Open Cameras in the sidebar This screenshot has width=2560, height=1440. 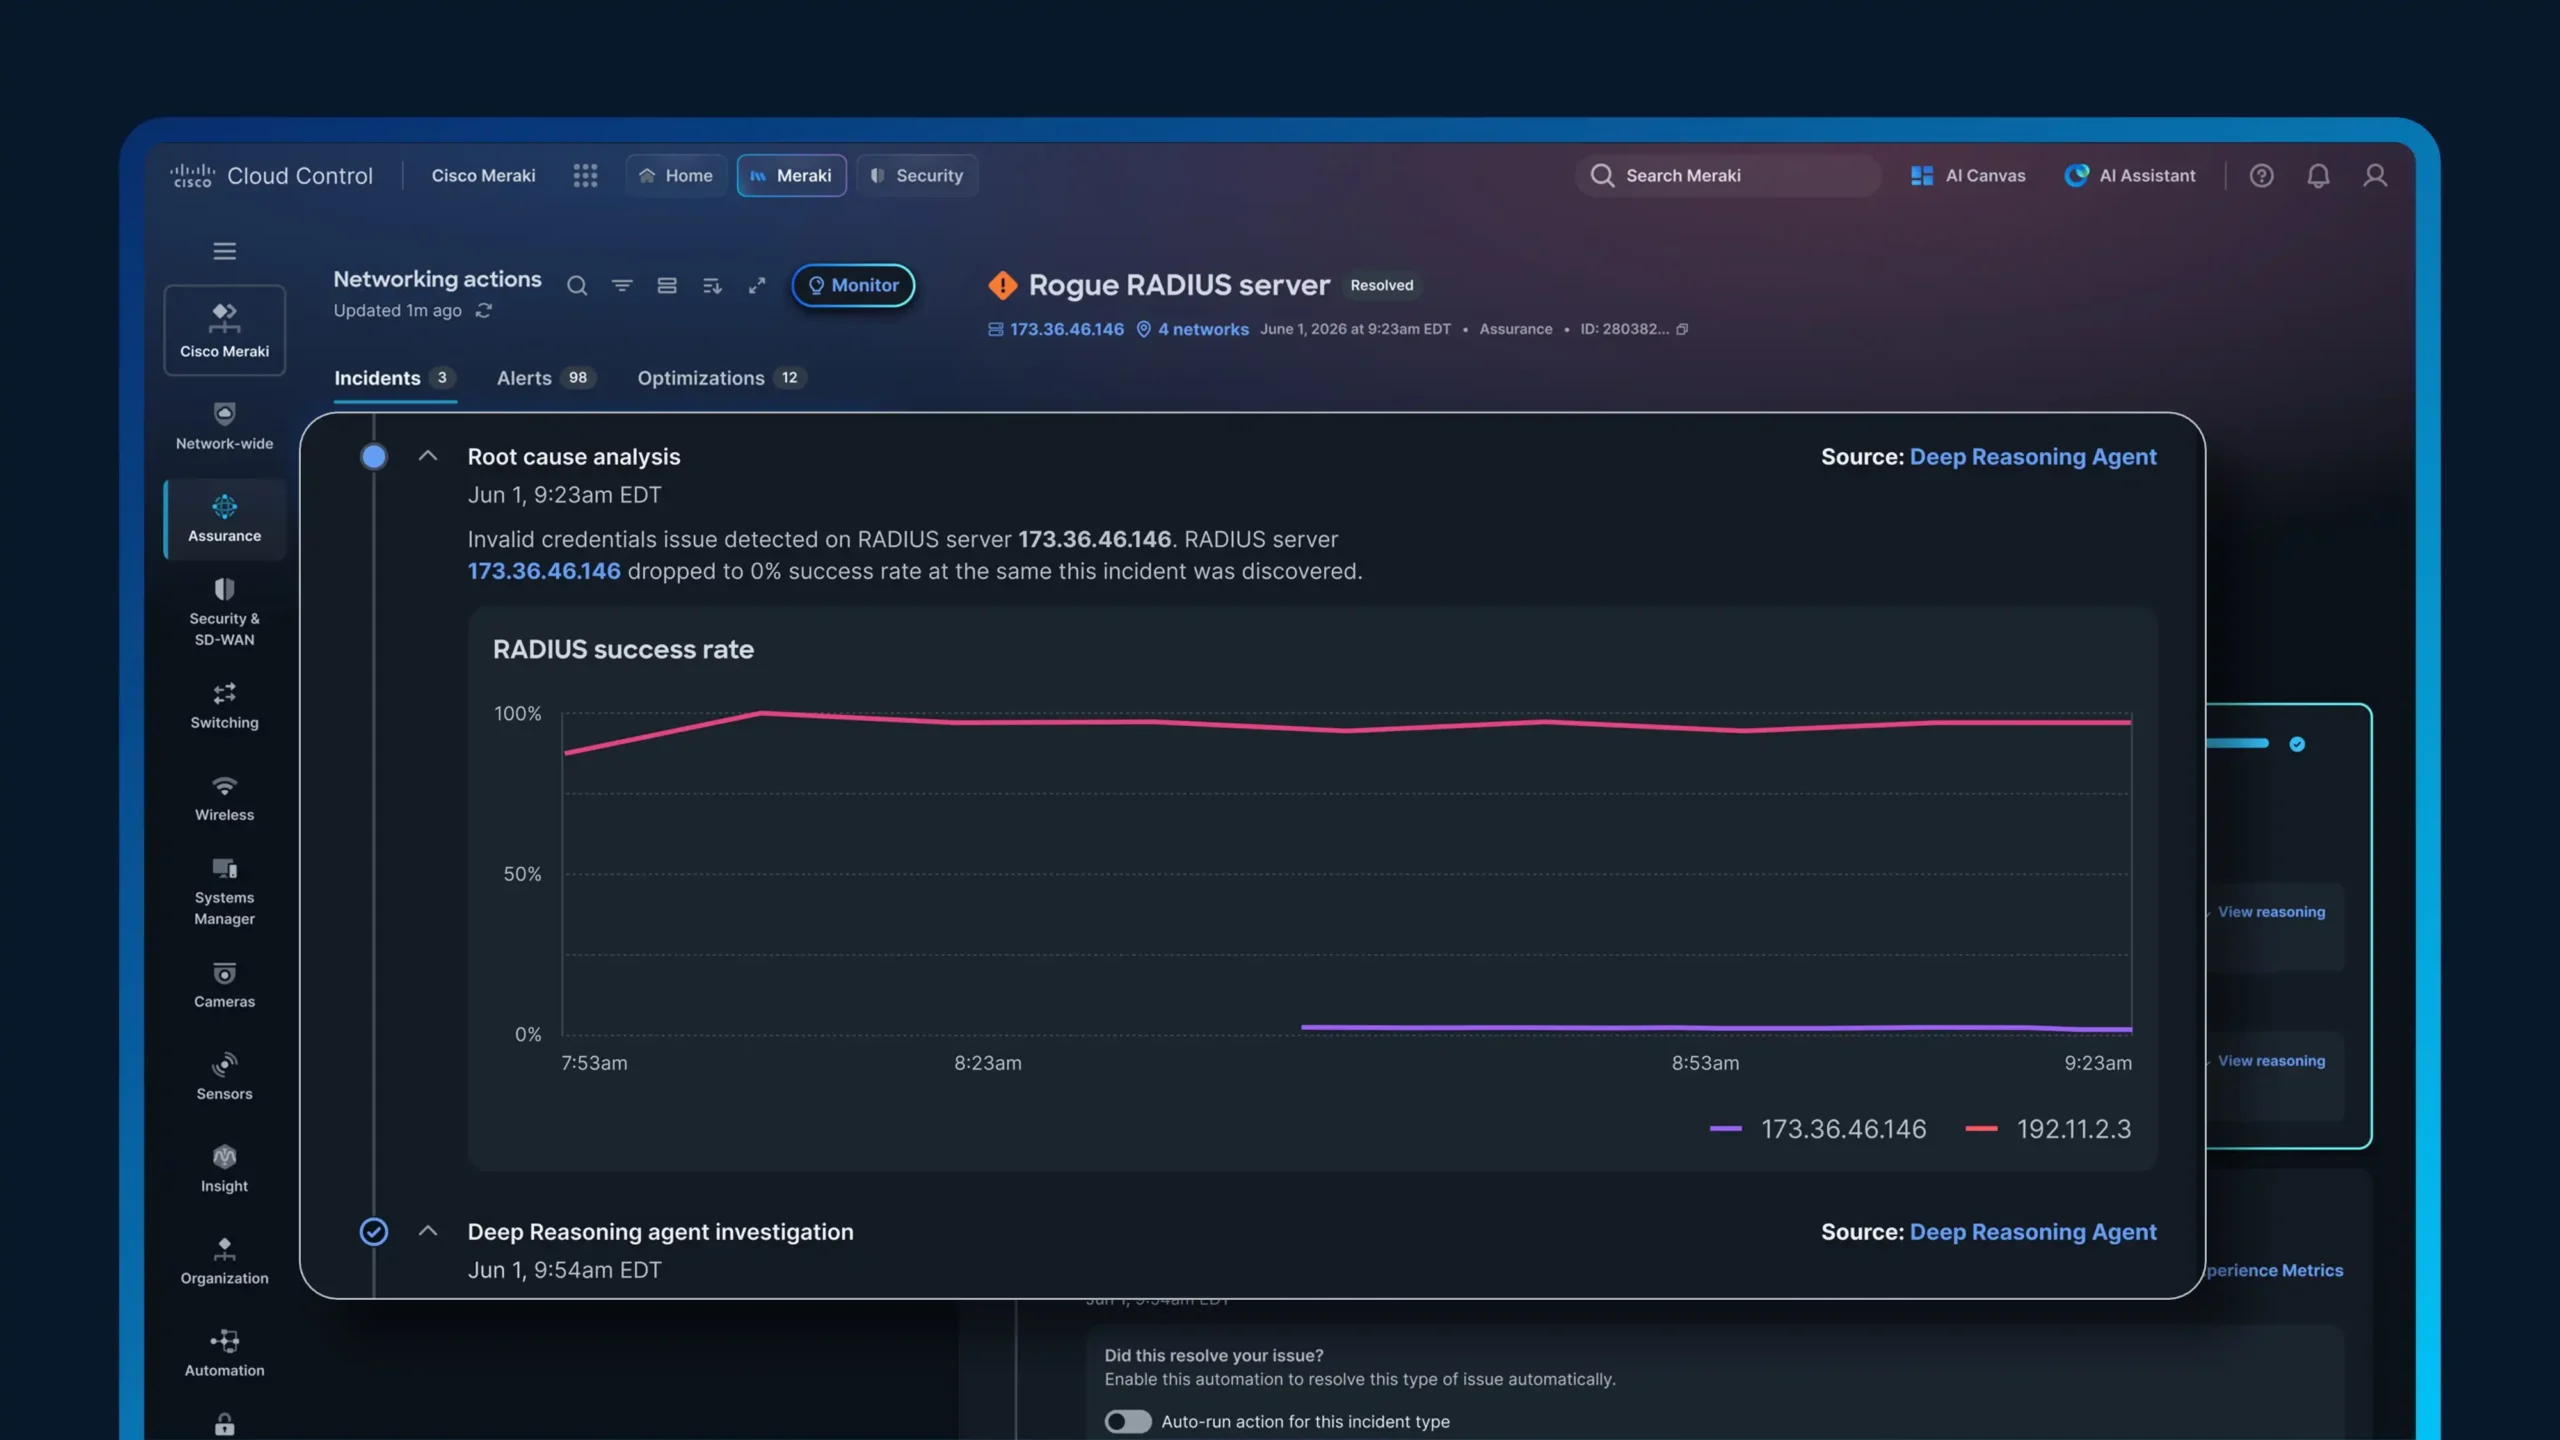point(224,985)
